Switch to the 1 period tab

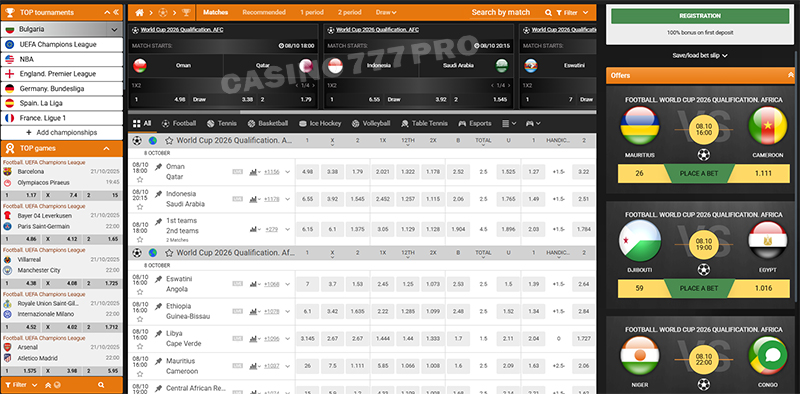coord(312,12)
